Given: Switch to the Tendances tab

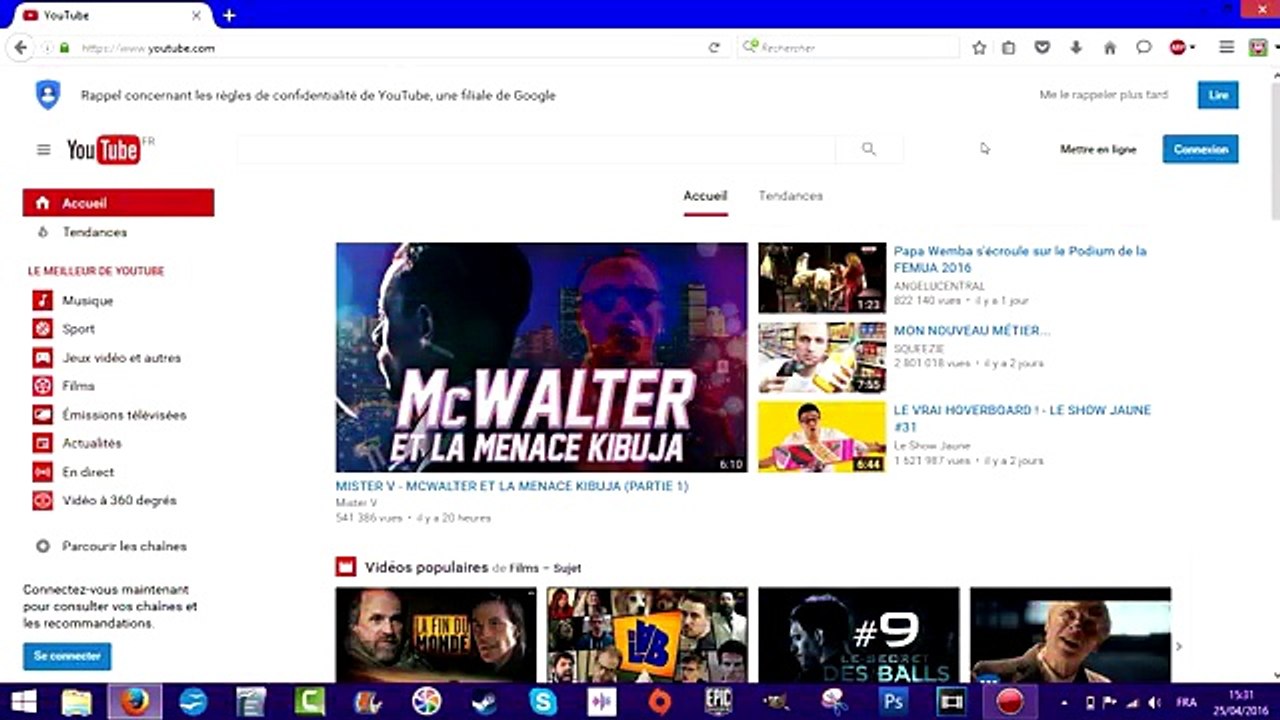Looking at the screenshot, I should click(790, 196).
